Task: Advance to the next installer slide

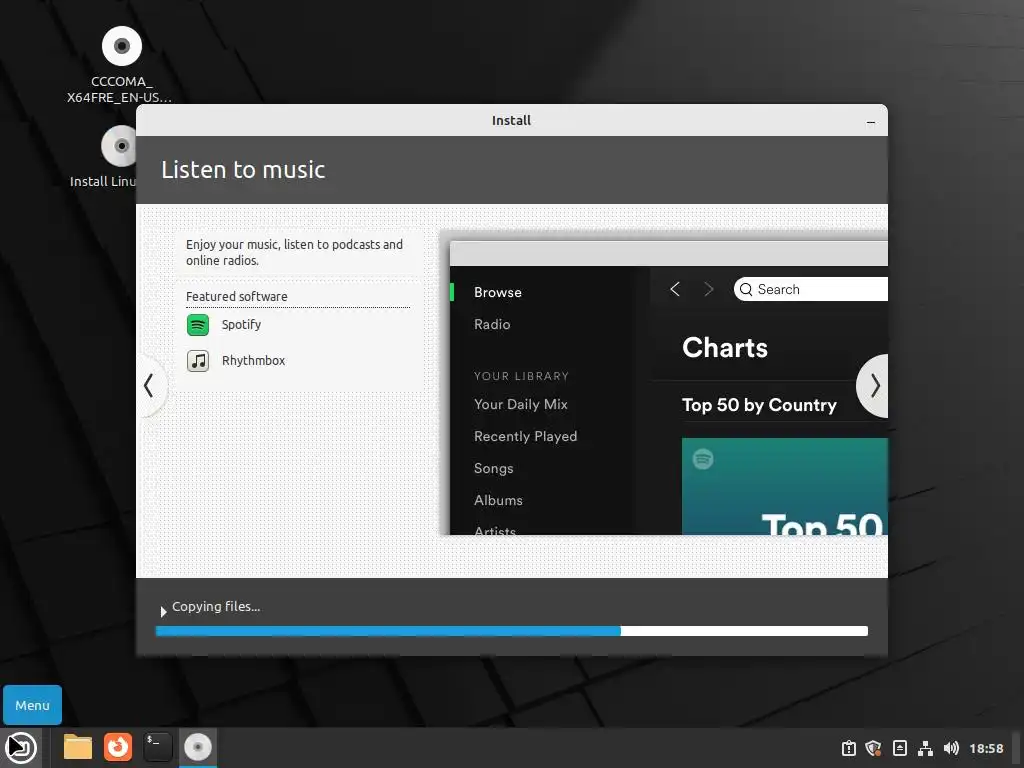Action: pyautogui.click(x=874, y=386)
